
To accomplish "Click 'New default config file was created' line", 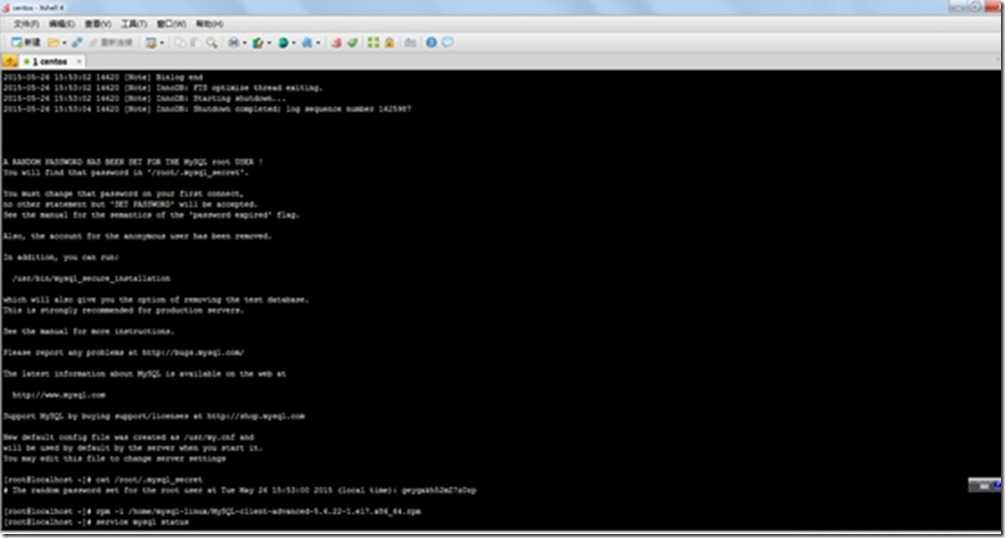I will [128, 437].
